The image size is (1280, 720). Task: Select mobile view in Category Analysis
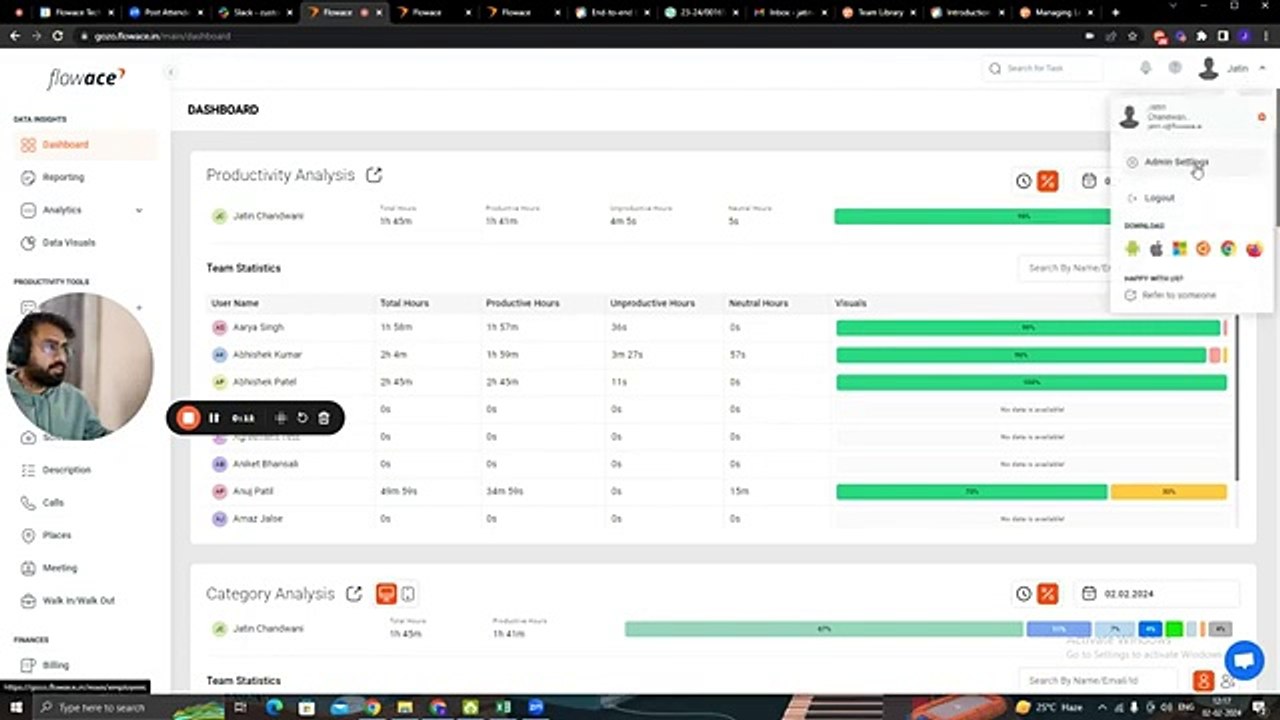(408, 594)
